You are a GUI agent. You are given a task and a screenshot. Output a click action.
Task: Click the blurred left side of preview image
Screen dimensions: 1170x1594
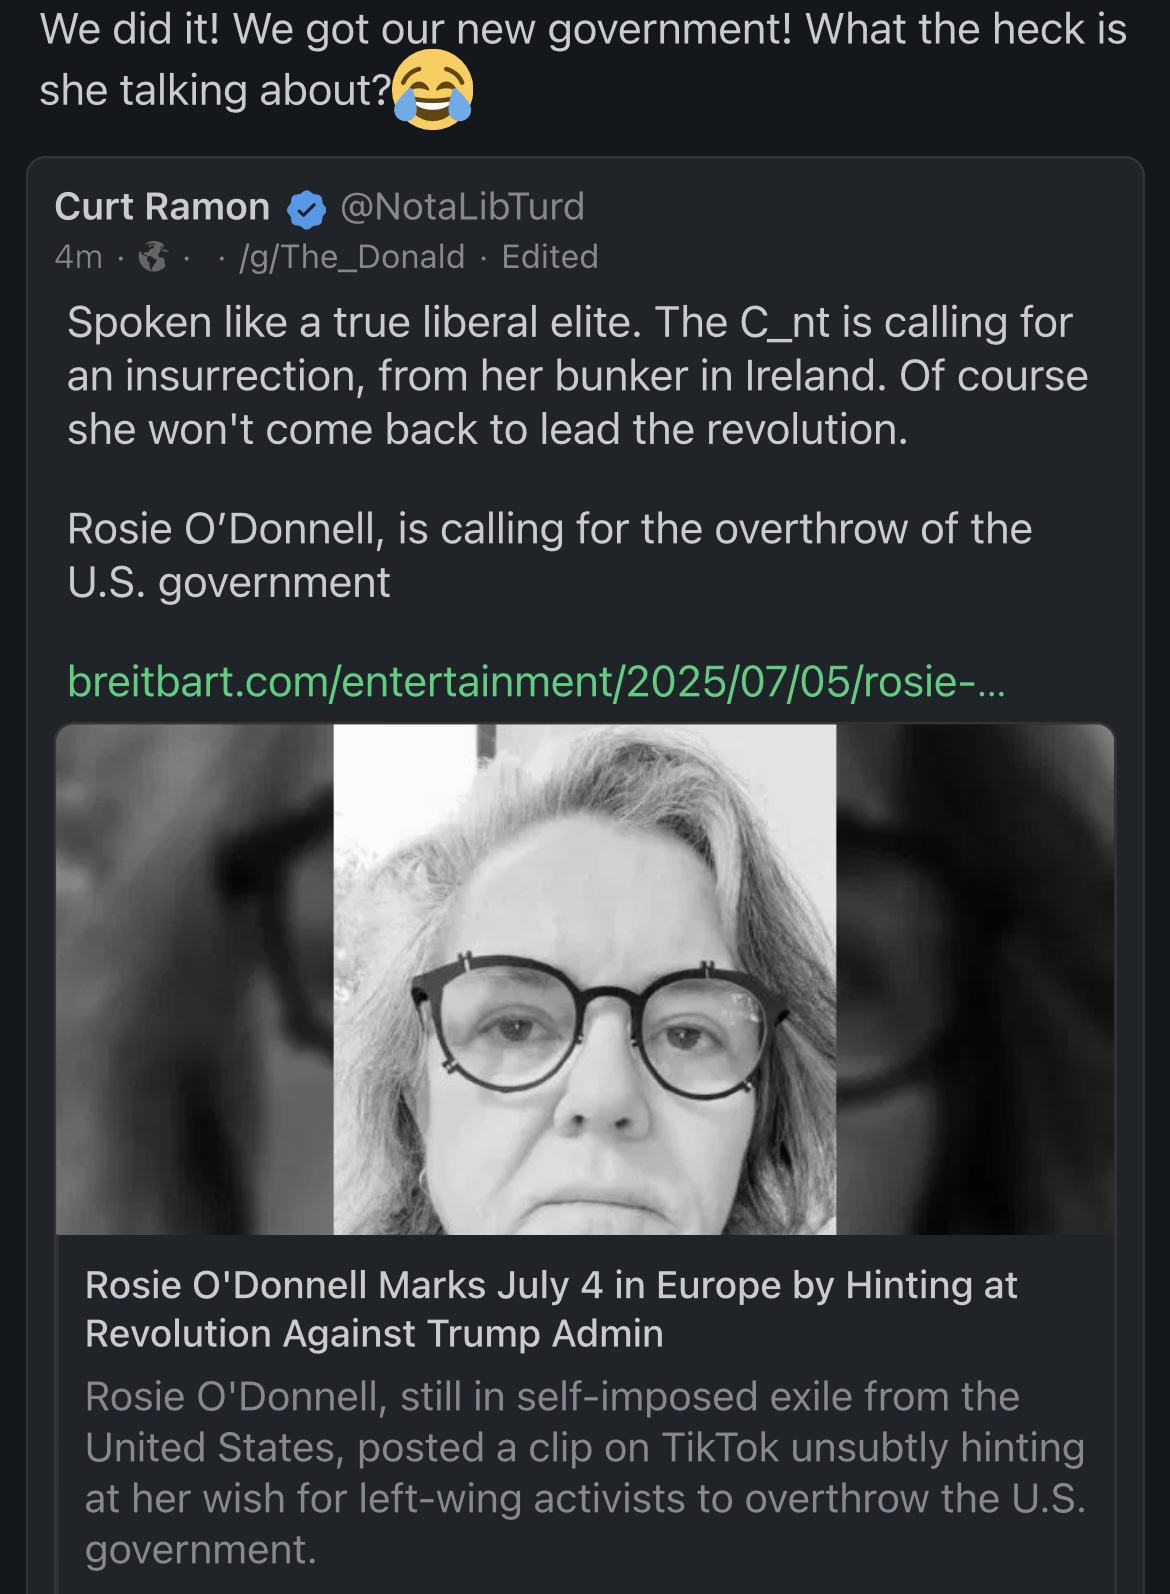click(x=195, y=979)
